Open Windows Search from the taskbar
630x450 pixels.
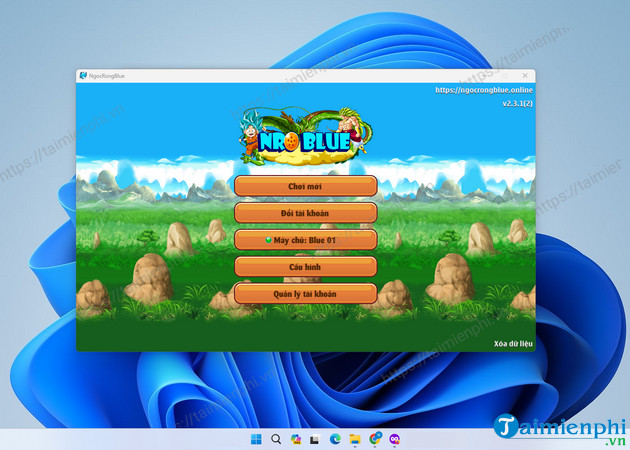pyautogui.click(x=276, y=439)
